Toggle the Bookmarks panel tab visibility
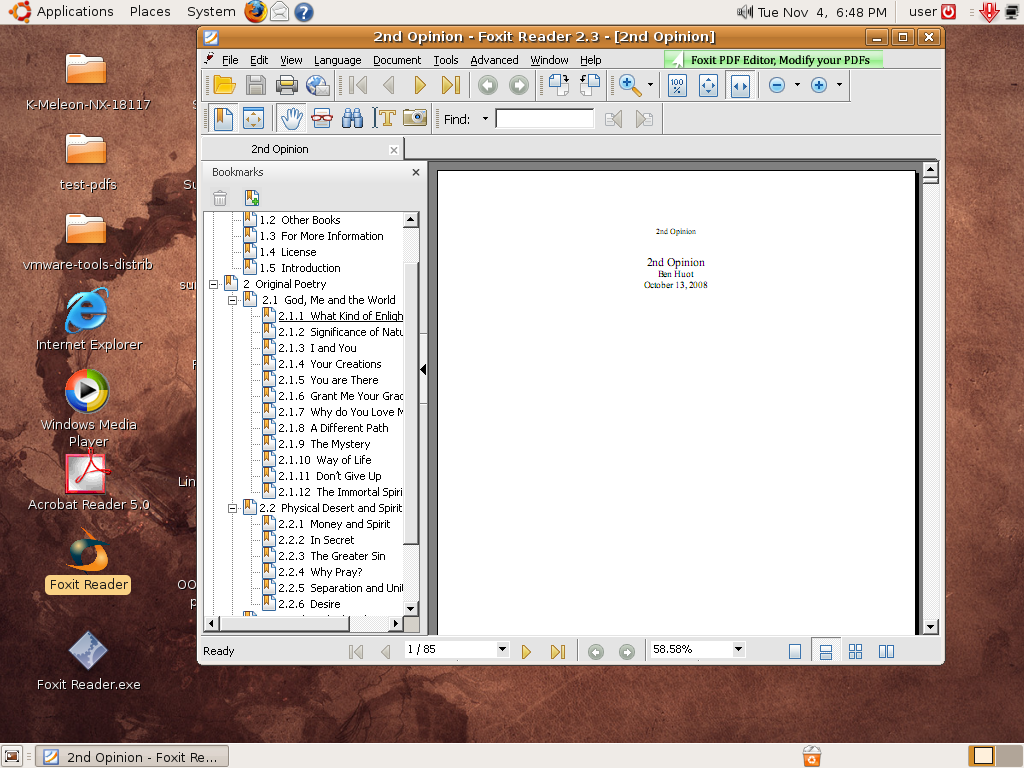The image size is (1024, 768). [x=226, y=118]
